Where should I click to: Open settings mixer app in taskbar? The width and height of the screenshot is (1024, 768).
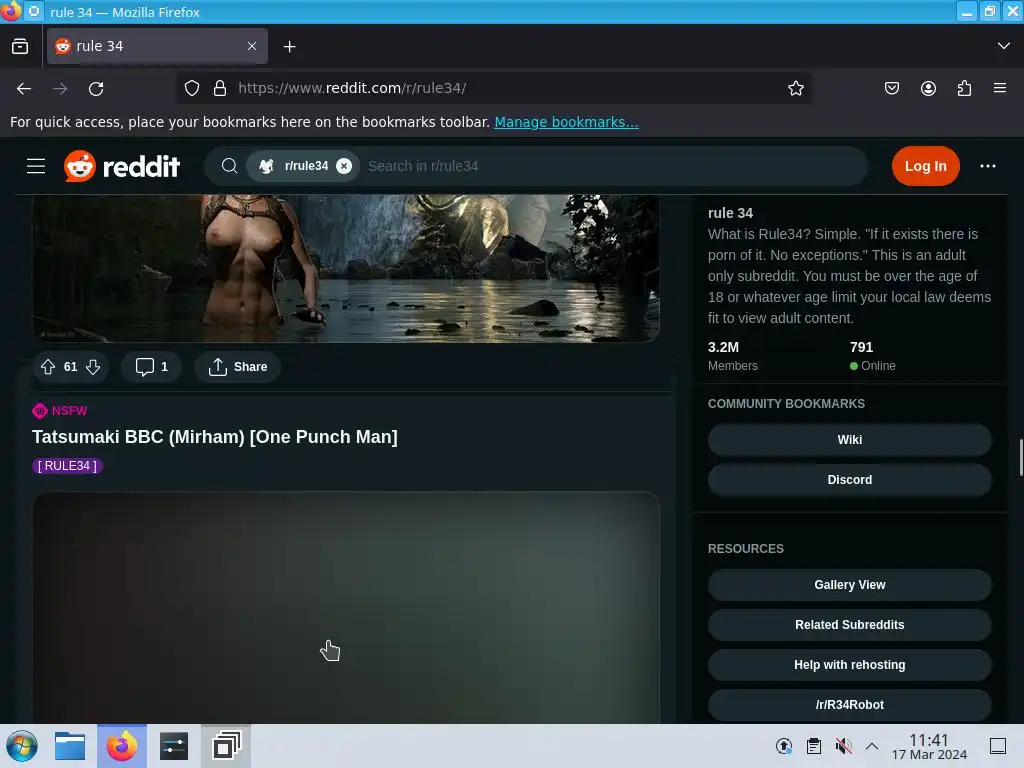click(174, 746)
